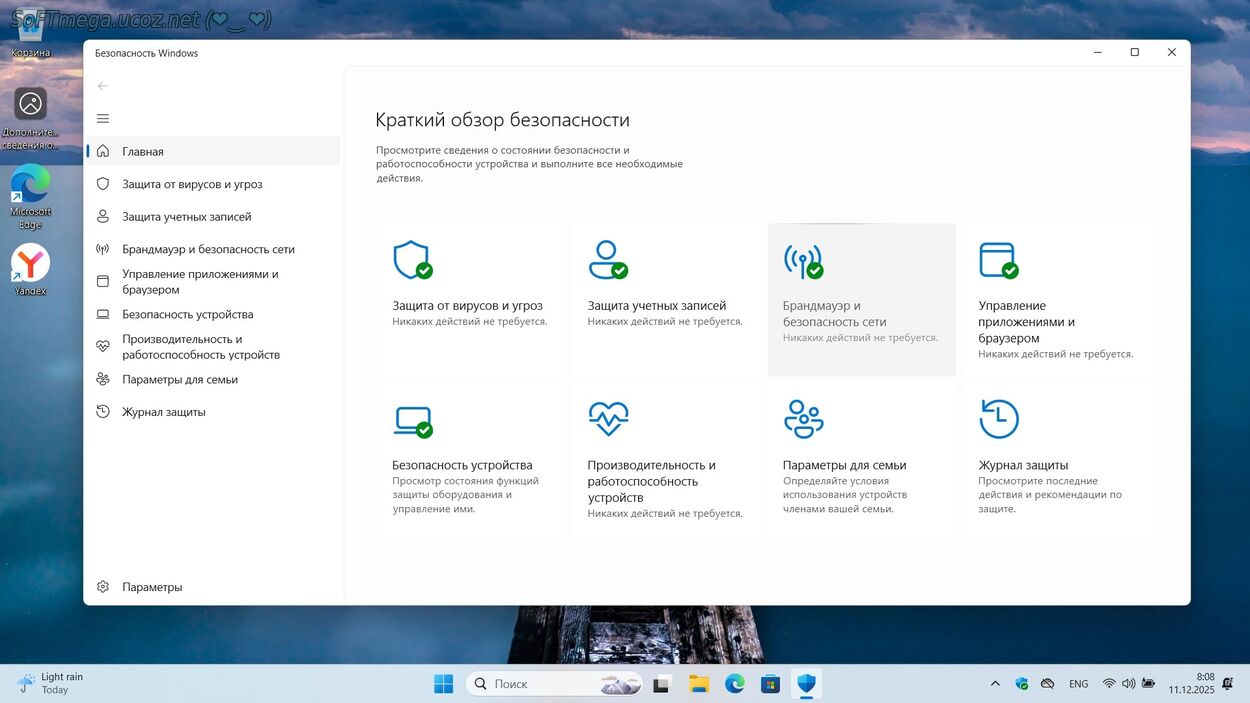Go to 'Брандмауэр и безопасность сети' in sidebar

click(208, 249)
